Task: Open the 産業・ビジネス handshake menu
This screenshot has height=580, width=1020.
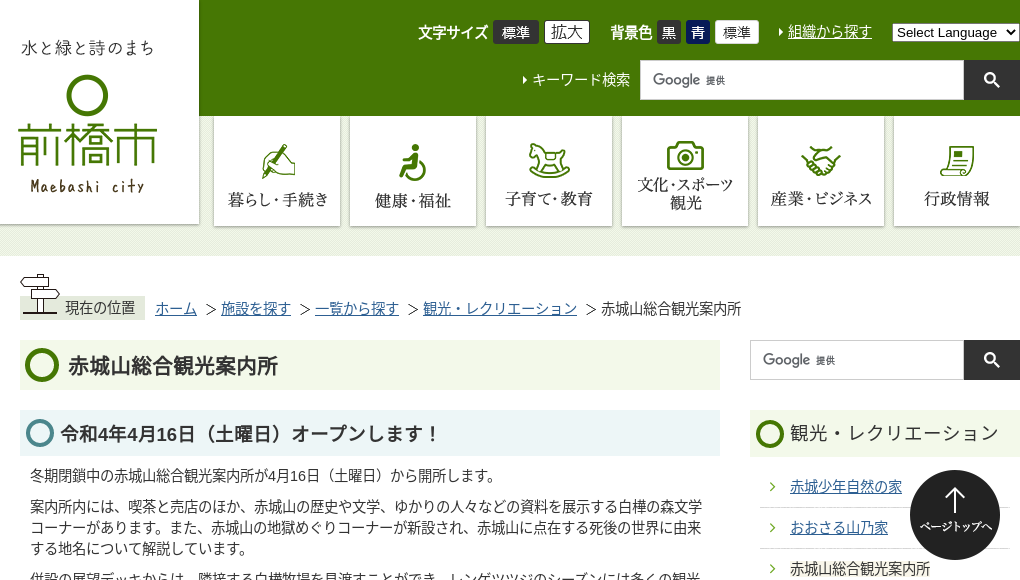Action: (821, 171)
